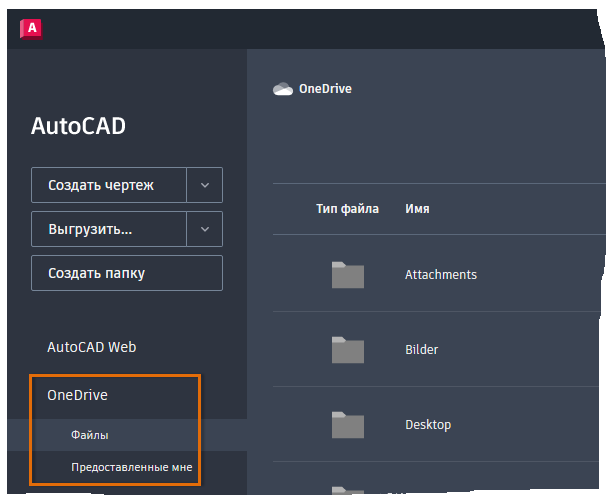Open Предоставленные мне under OneDrive
The width and height of the screenshot is (614, 504).
132,467
